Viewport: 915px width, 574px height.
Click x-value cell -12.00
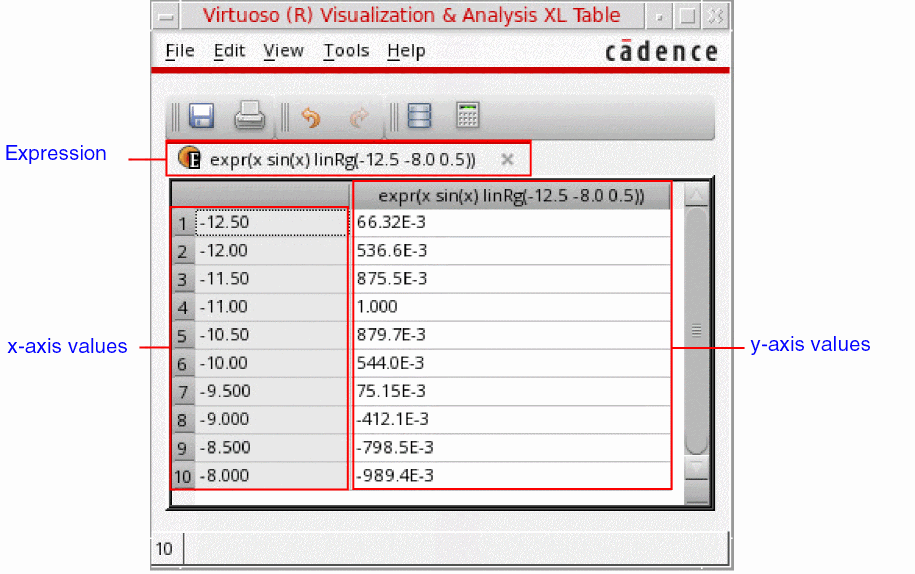tap(271, 251)
